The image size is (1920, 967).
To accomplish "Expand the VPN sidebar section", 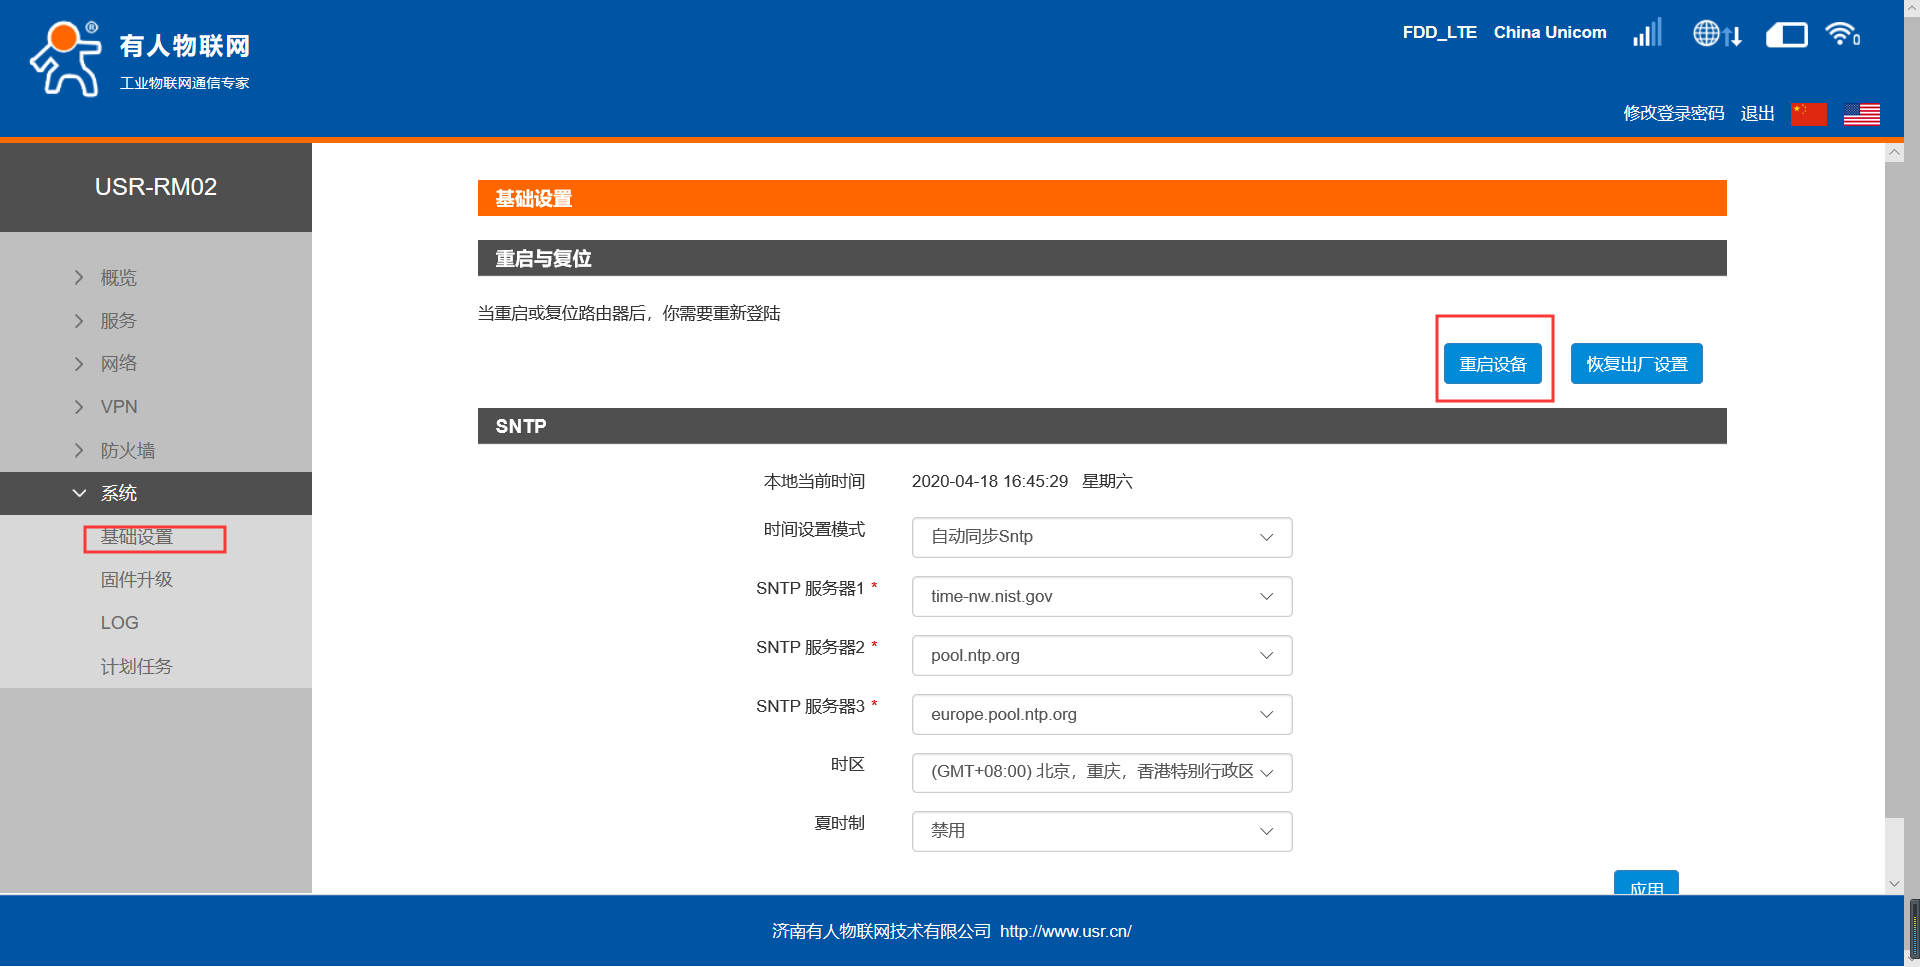I will coord(119,407).
